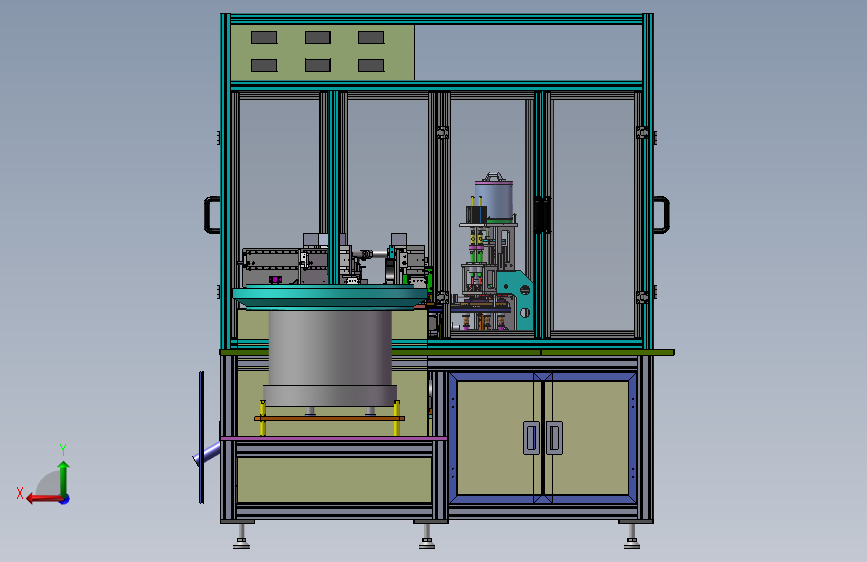The height and width of the screenshot is (562, 867).
Task: Select the purple discharge chute pipe
Action: pyautogui.click(x=207, y=454)
